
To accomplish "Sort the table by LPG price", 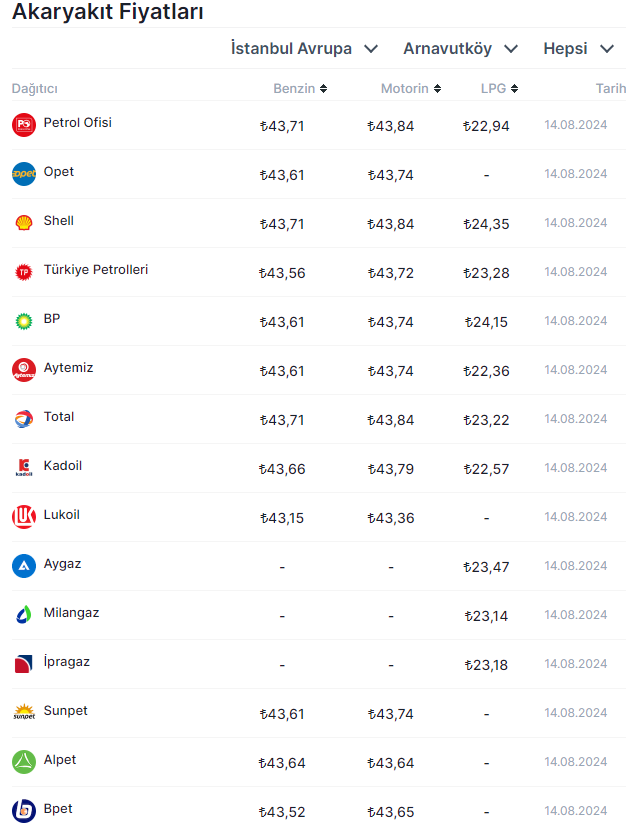I will click(499, 89).
